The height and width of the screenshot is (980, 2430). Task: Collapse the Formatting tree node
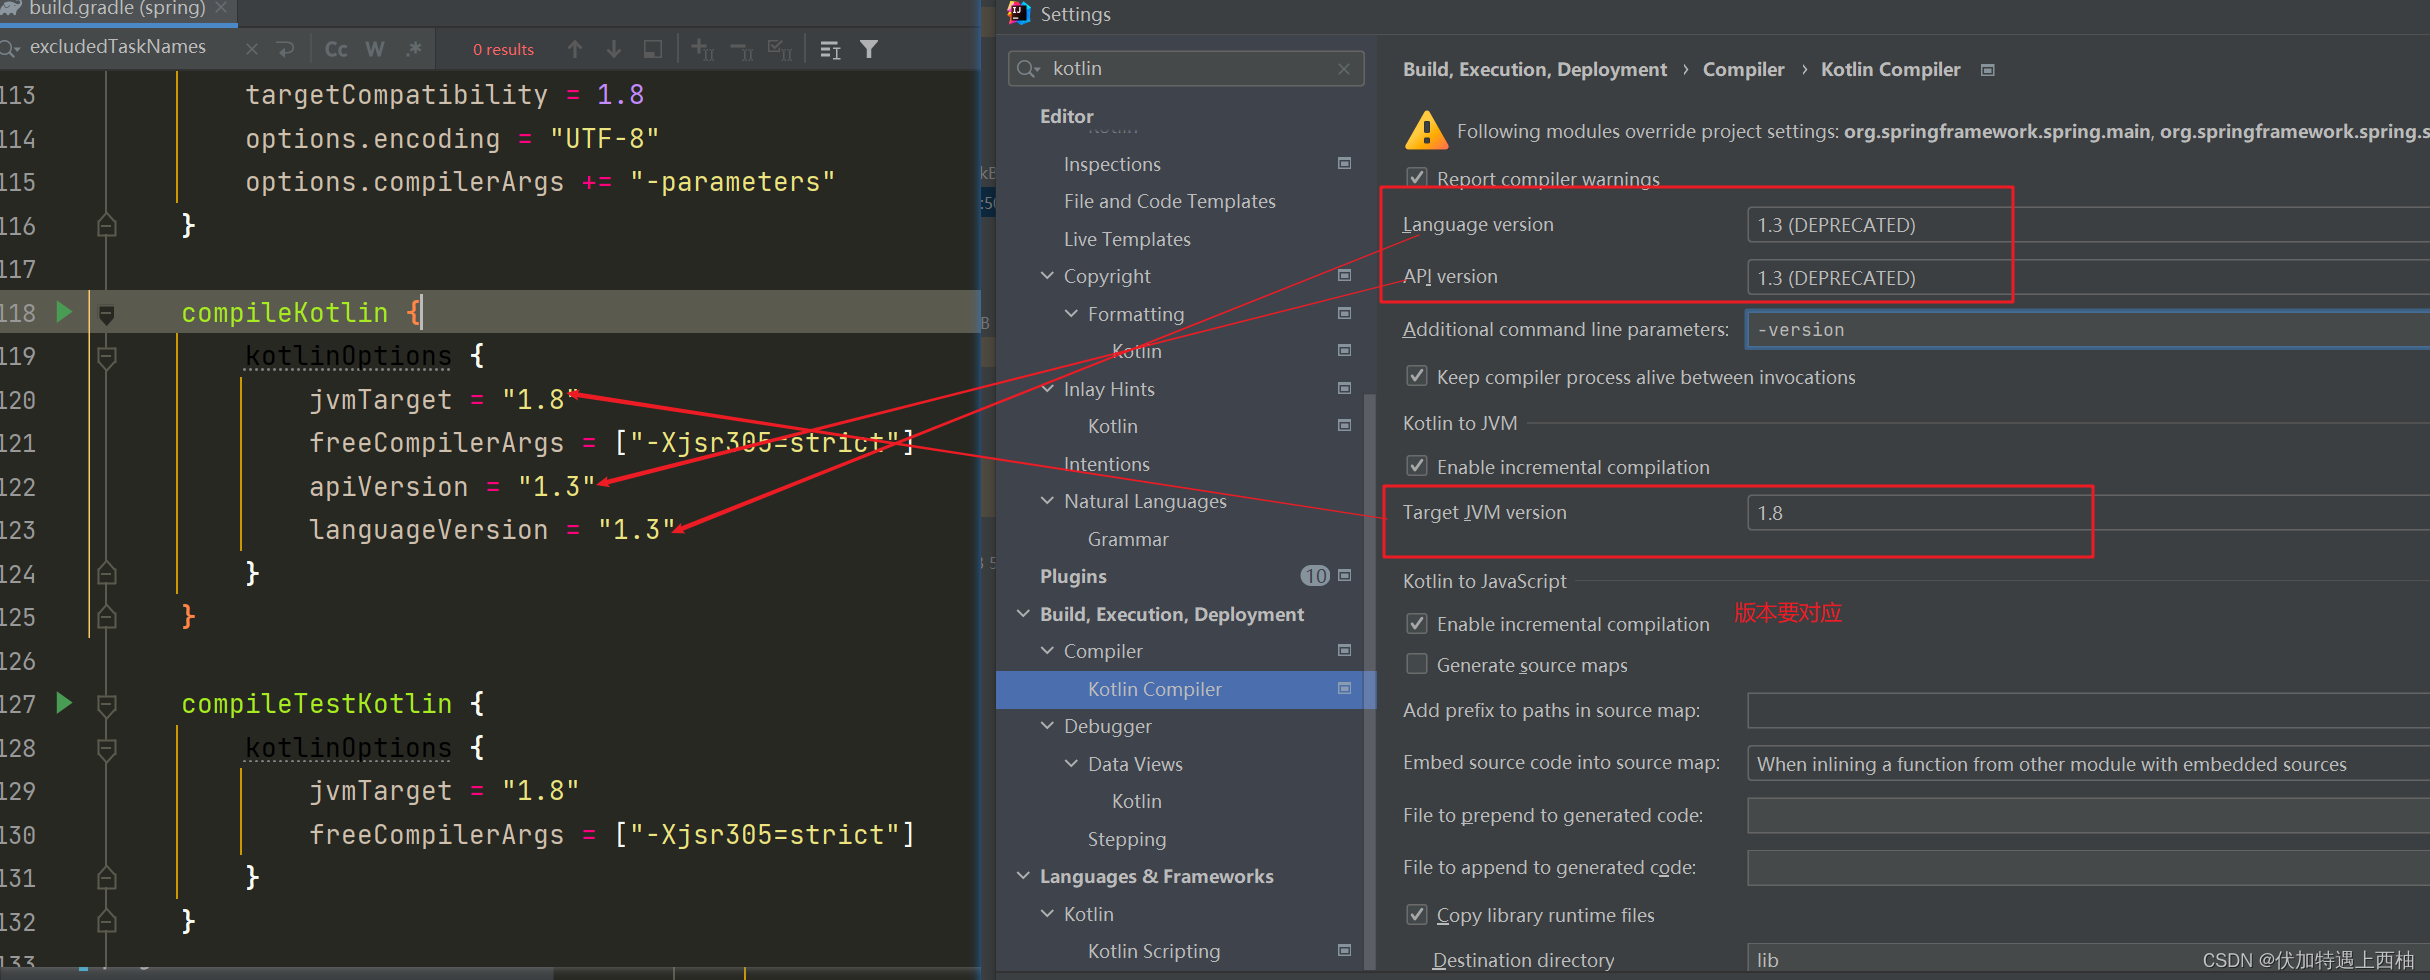click(x=1071, y=313)
